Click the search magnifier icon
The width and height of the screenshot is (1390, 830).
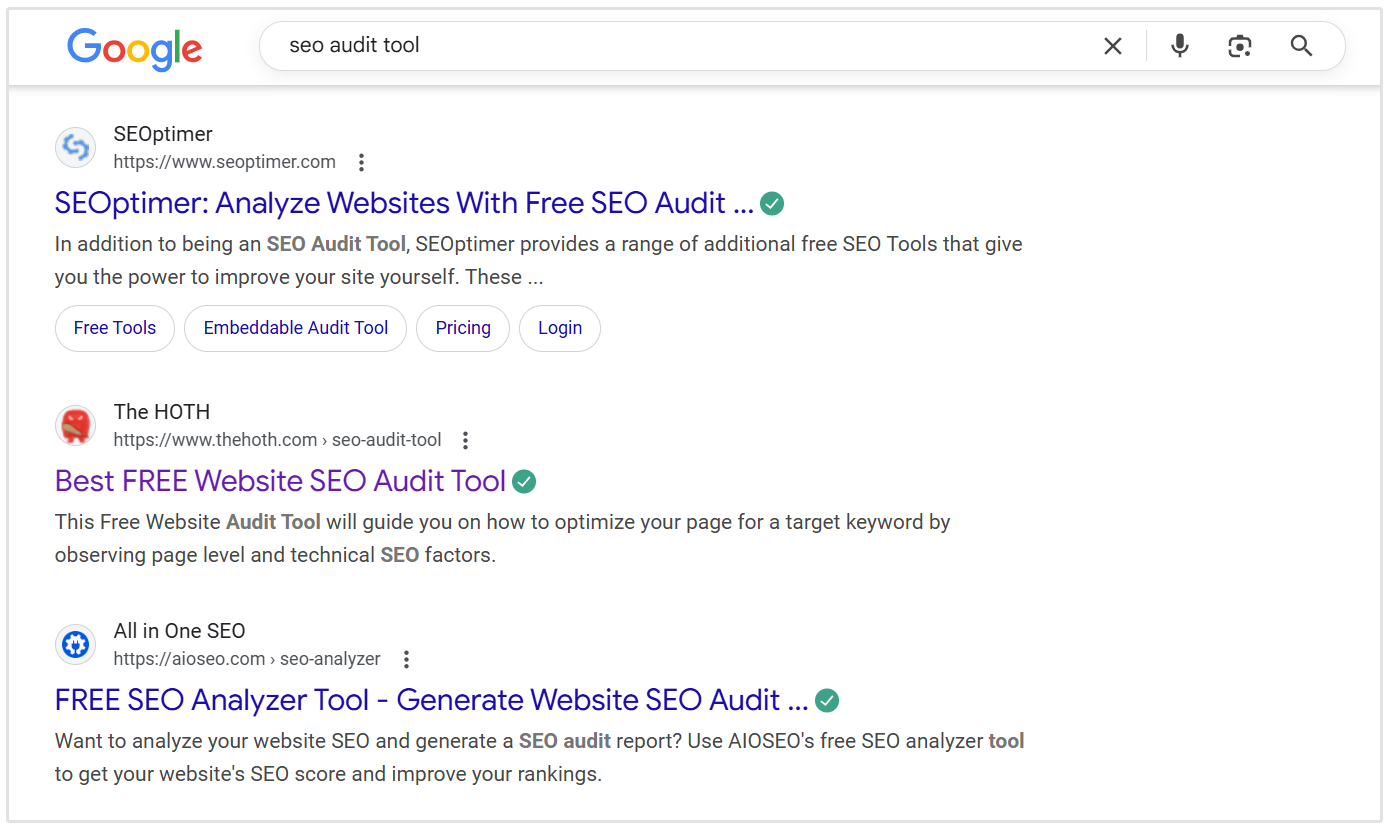tap(1300, 46)
